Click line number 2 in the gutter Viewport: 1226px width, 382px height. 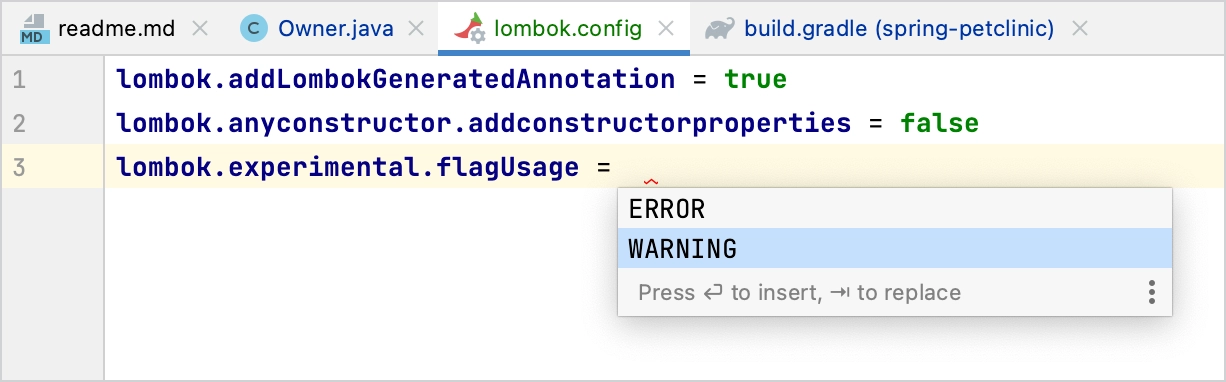[x=20, y=124]
